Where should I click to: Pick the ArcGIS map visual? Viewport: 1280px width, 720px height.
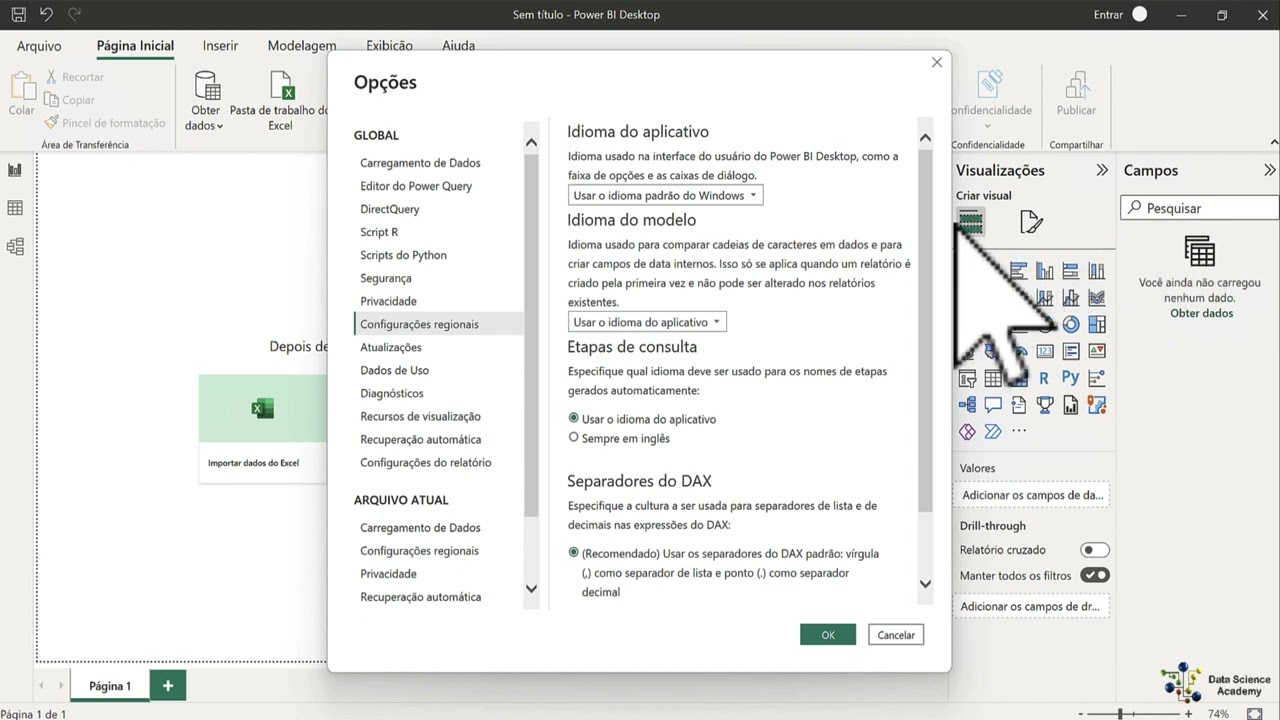pyautogui.click(x=1097, y=405)
